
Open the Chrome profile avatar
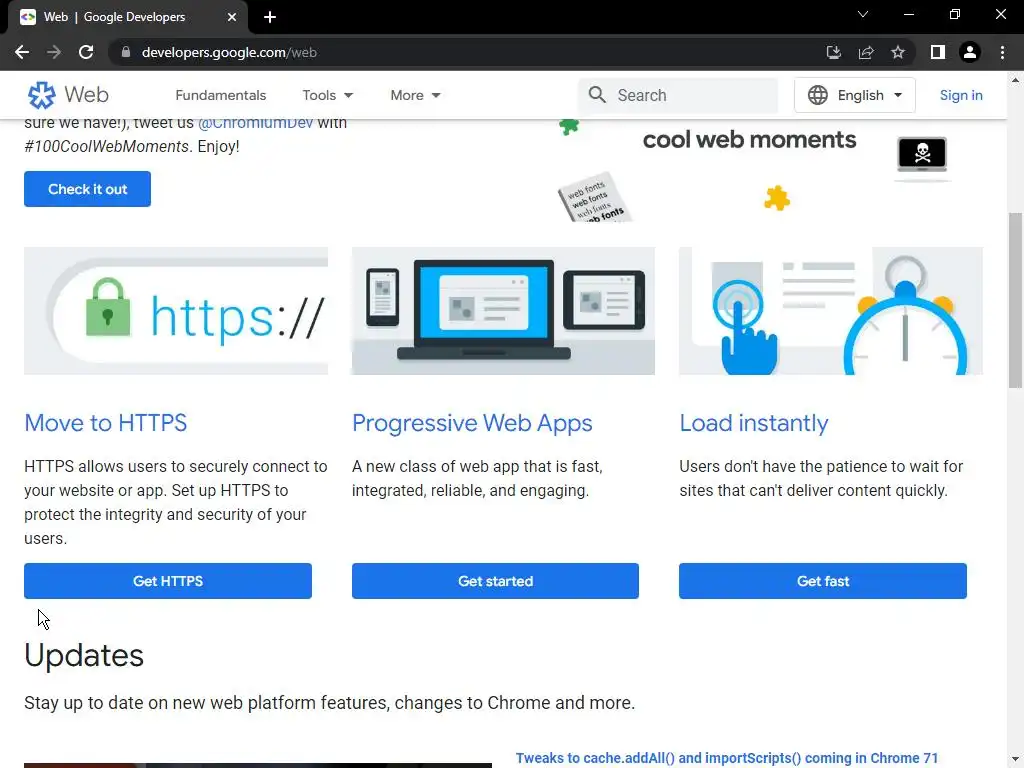[x=970, y=52]
